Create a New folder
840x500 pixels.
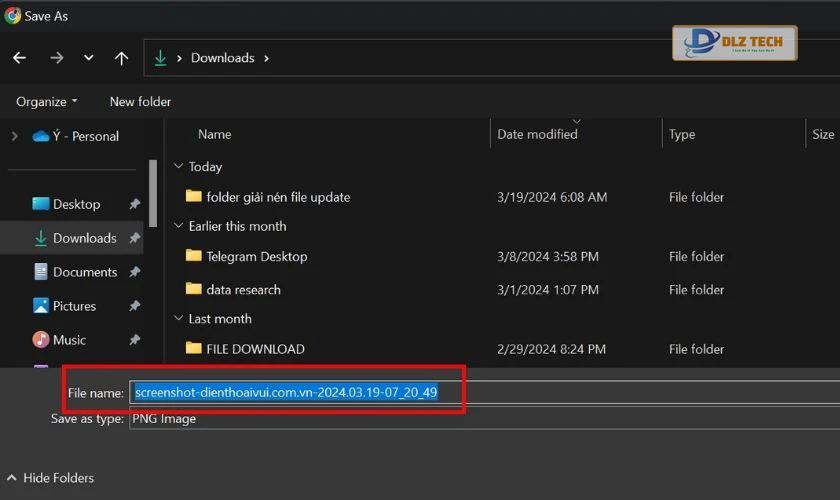(140, 101)
